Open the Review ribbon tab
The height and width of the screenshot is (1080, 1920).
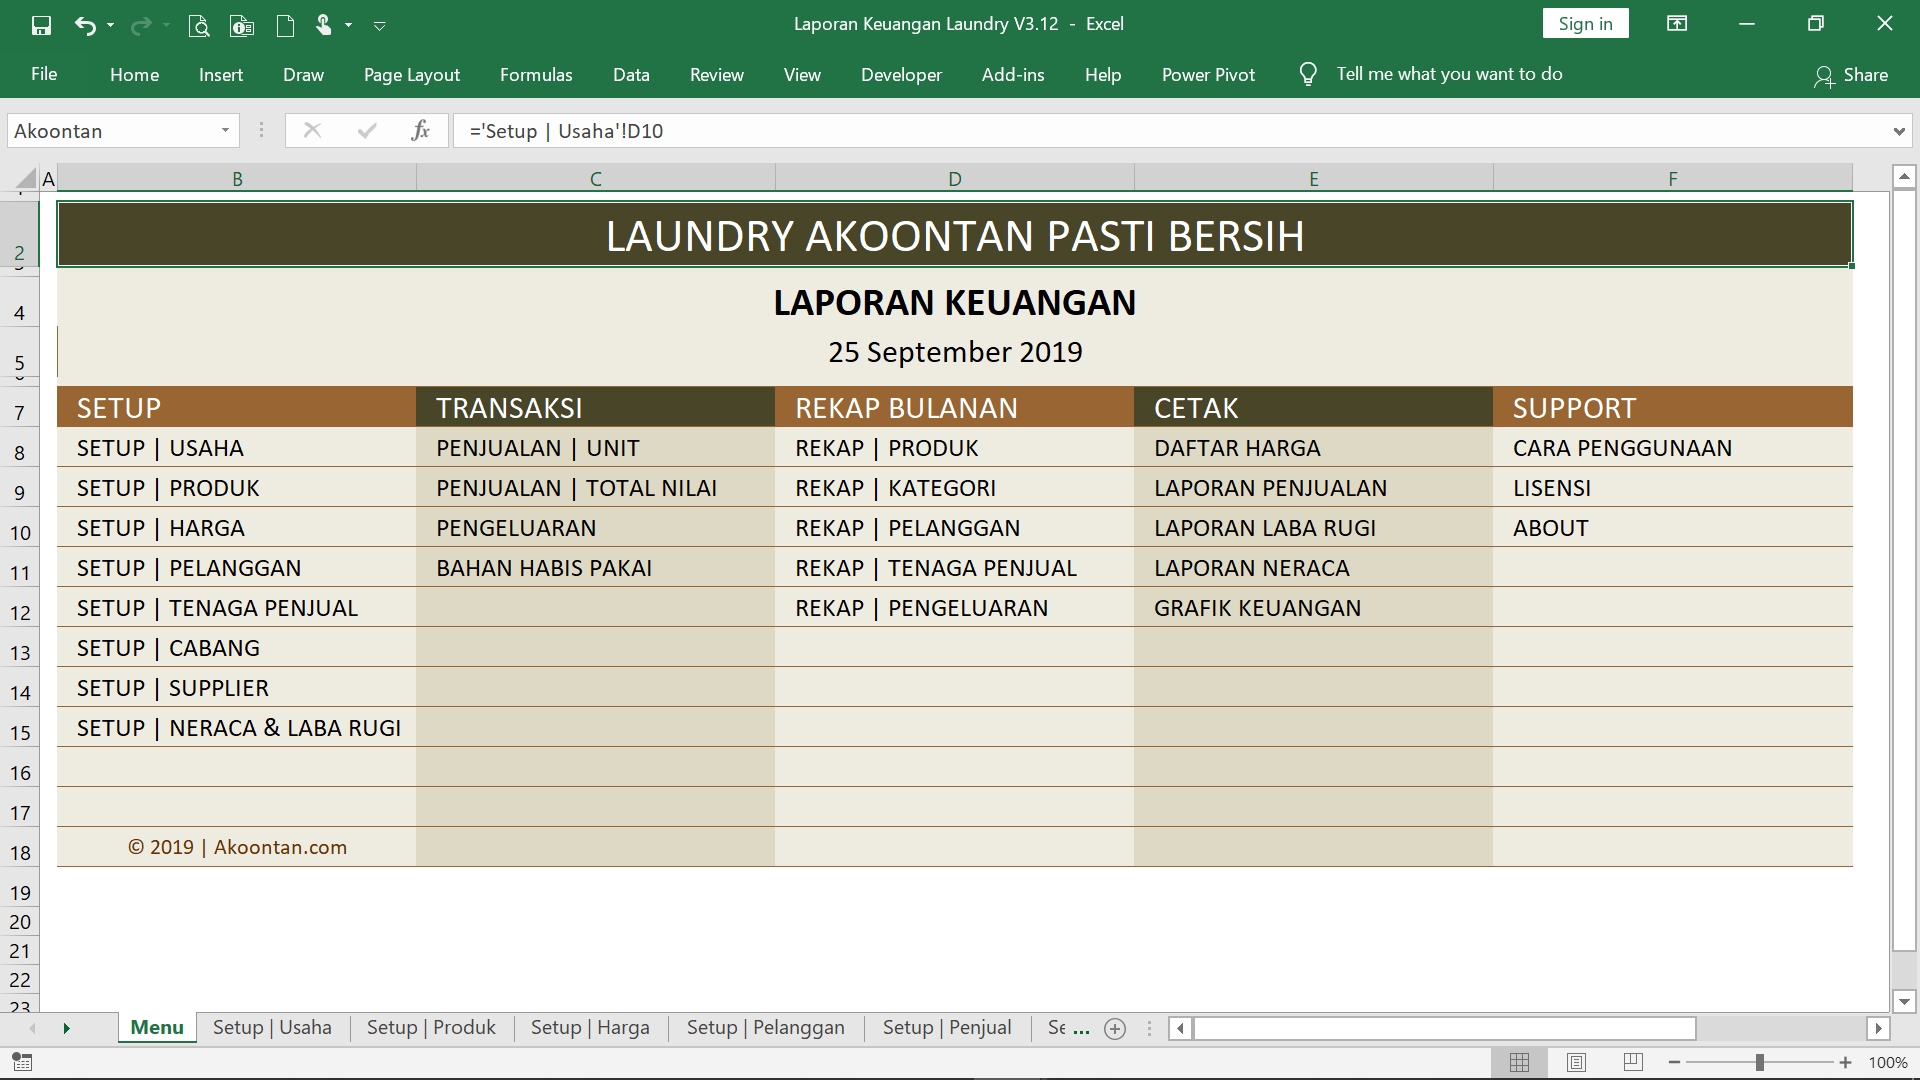pyautogui.click(x=717, y=74)
